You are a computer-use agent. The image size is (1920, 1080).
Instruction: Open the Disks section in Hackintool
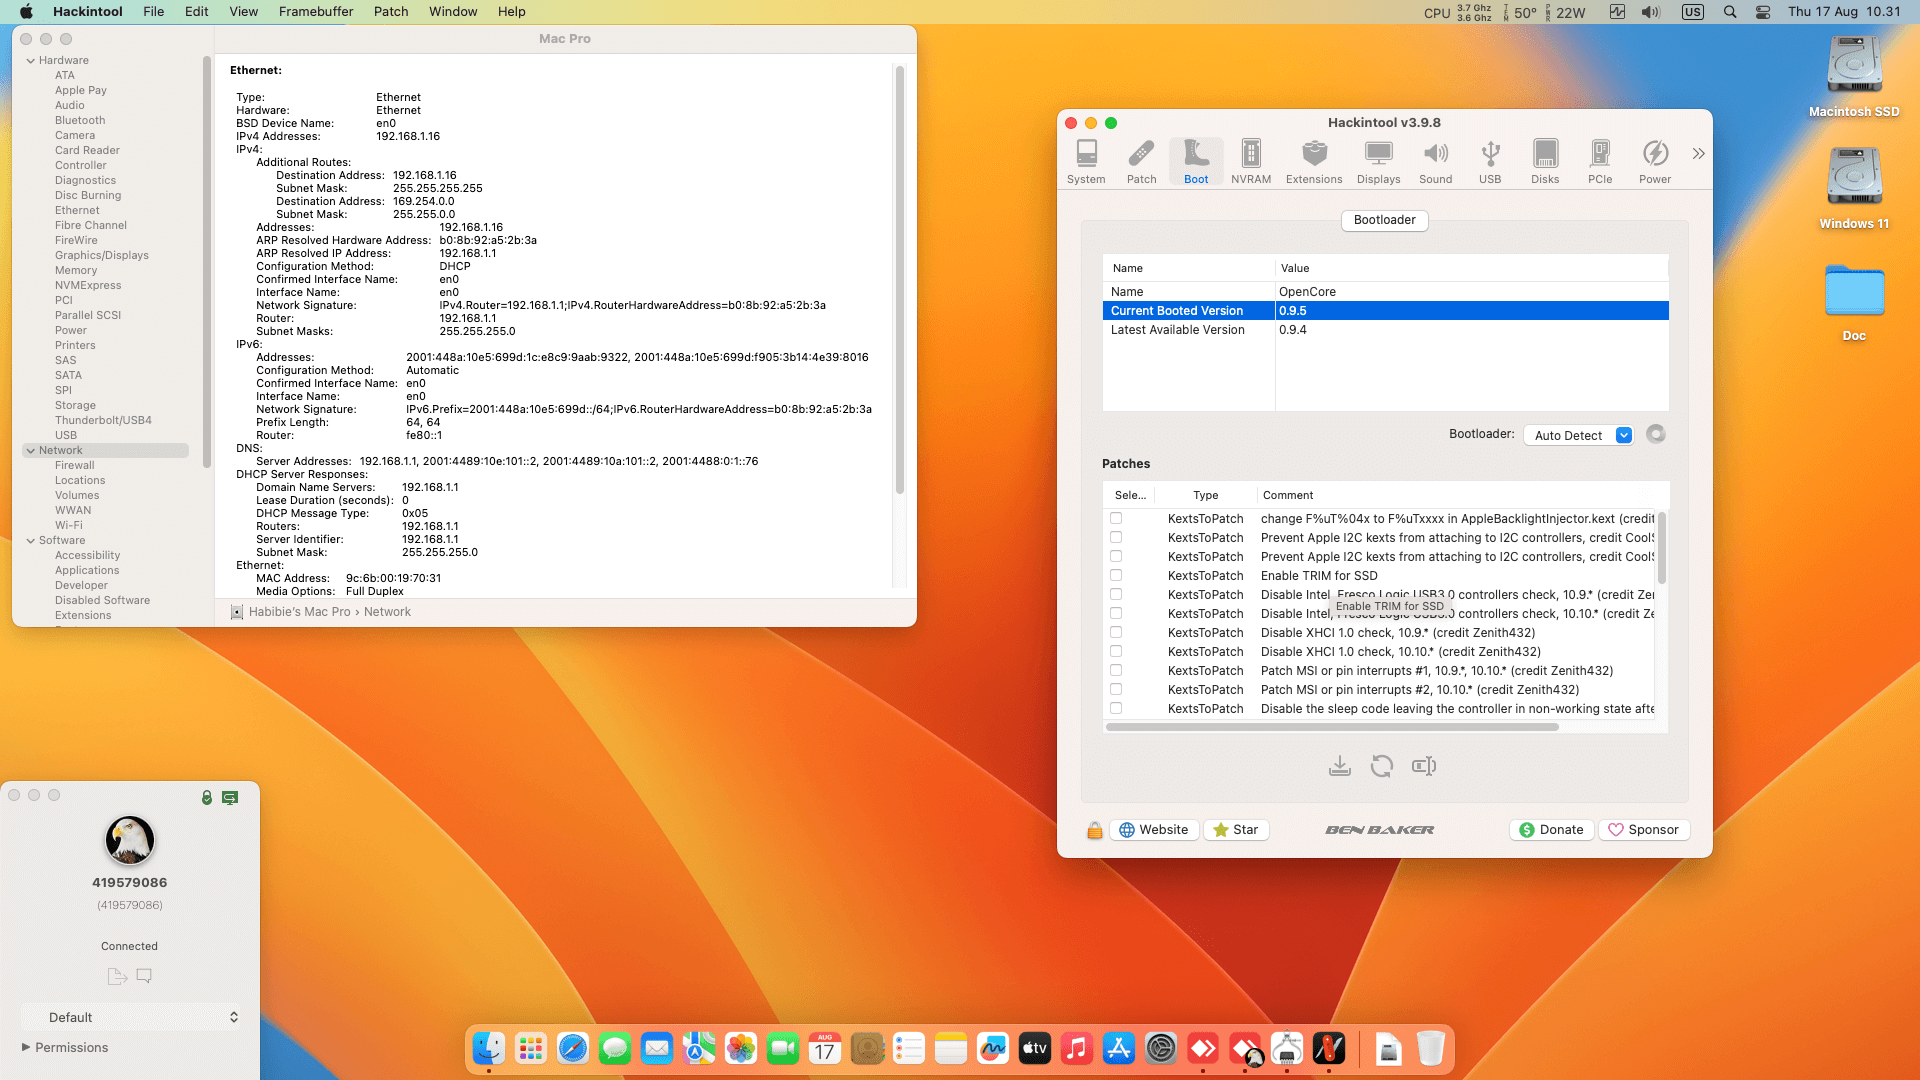point(1545,162)
